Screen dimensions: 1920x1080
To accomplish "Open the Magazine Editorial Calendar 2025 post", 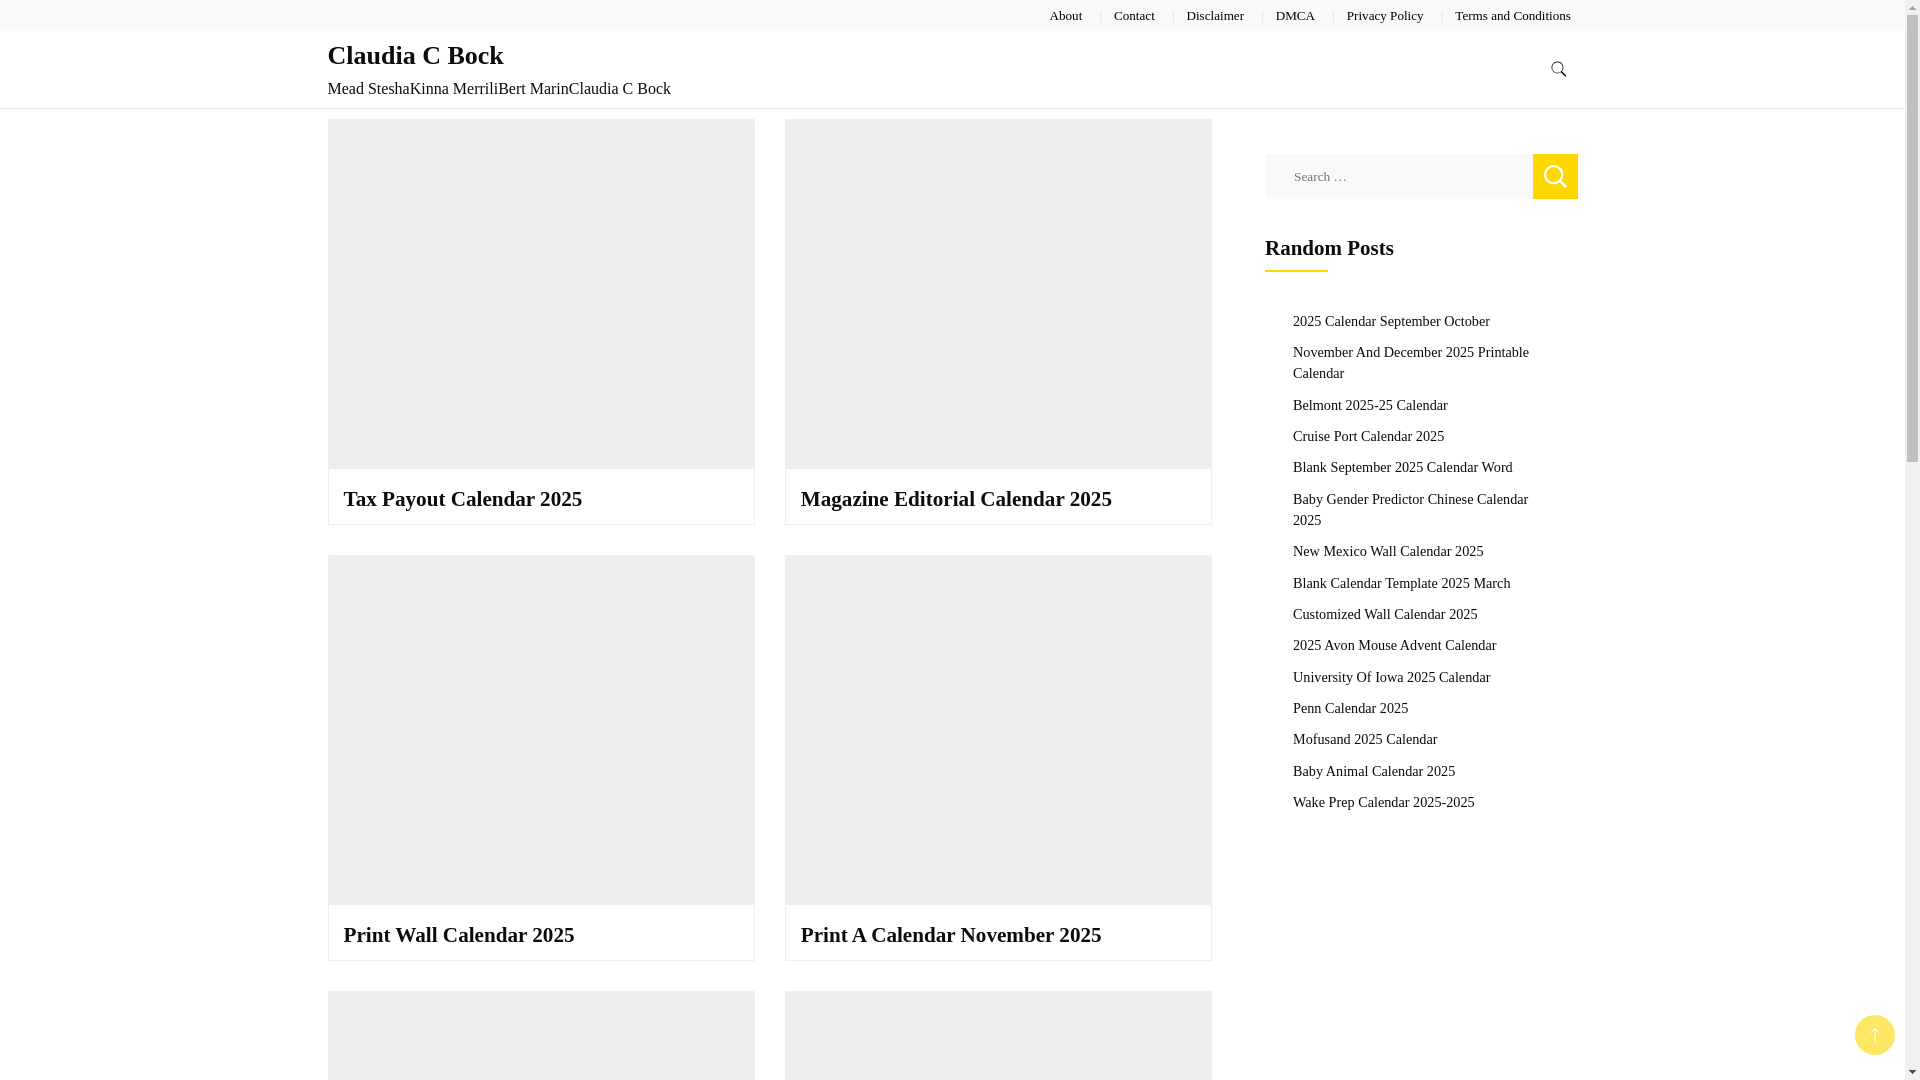I will point(956,499).
